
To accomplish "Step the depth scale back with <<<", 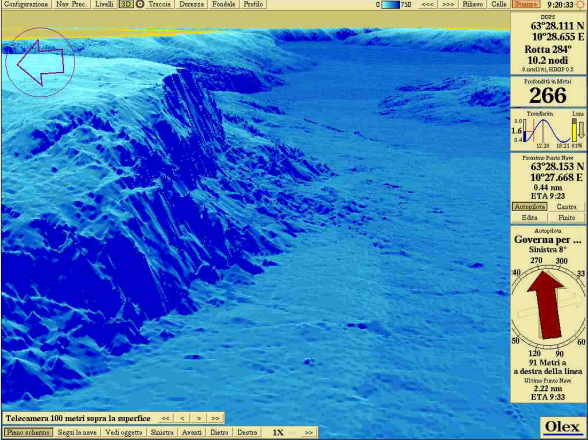I will 427,5.
